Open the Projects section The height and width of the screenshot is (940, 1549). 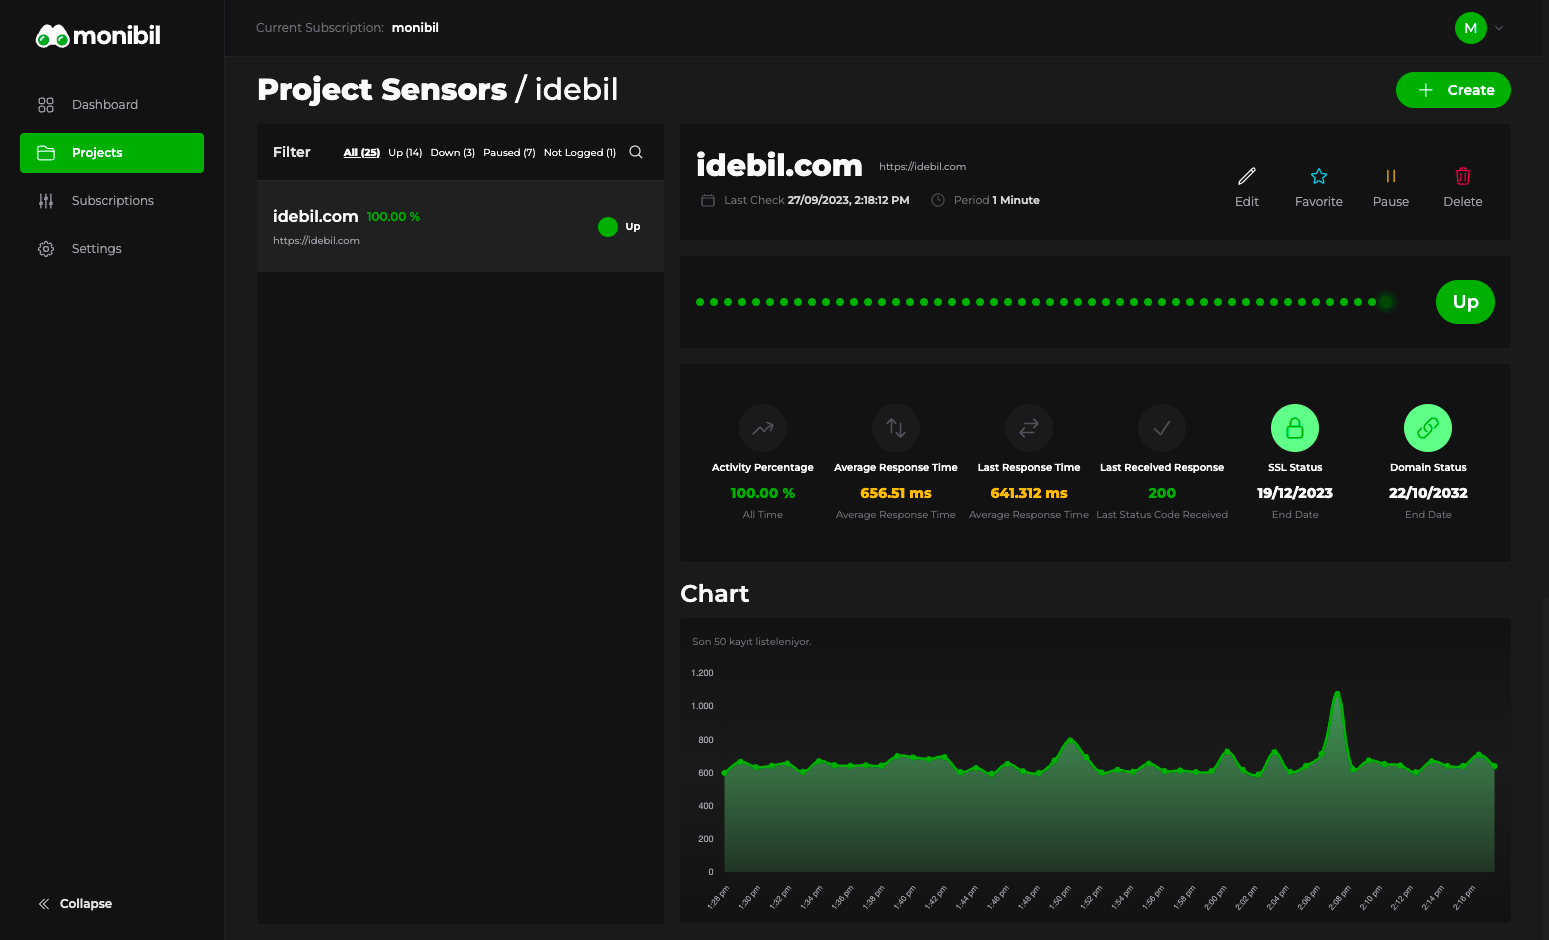(112, 153)
